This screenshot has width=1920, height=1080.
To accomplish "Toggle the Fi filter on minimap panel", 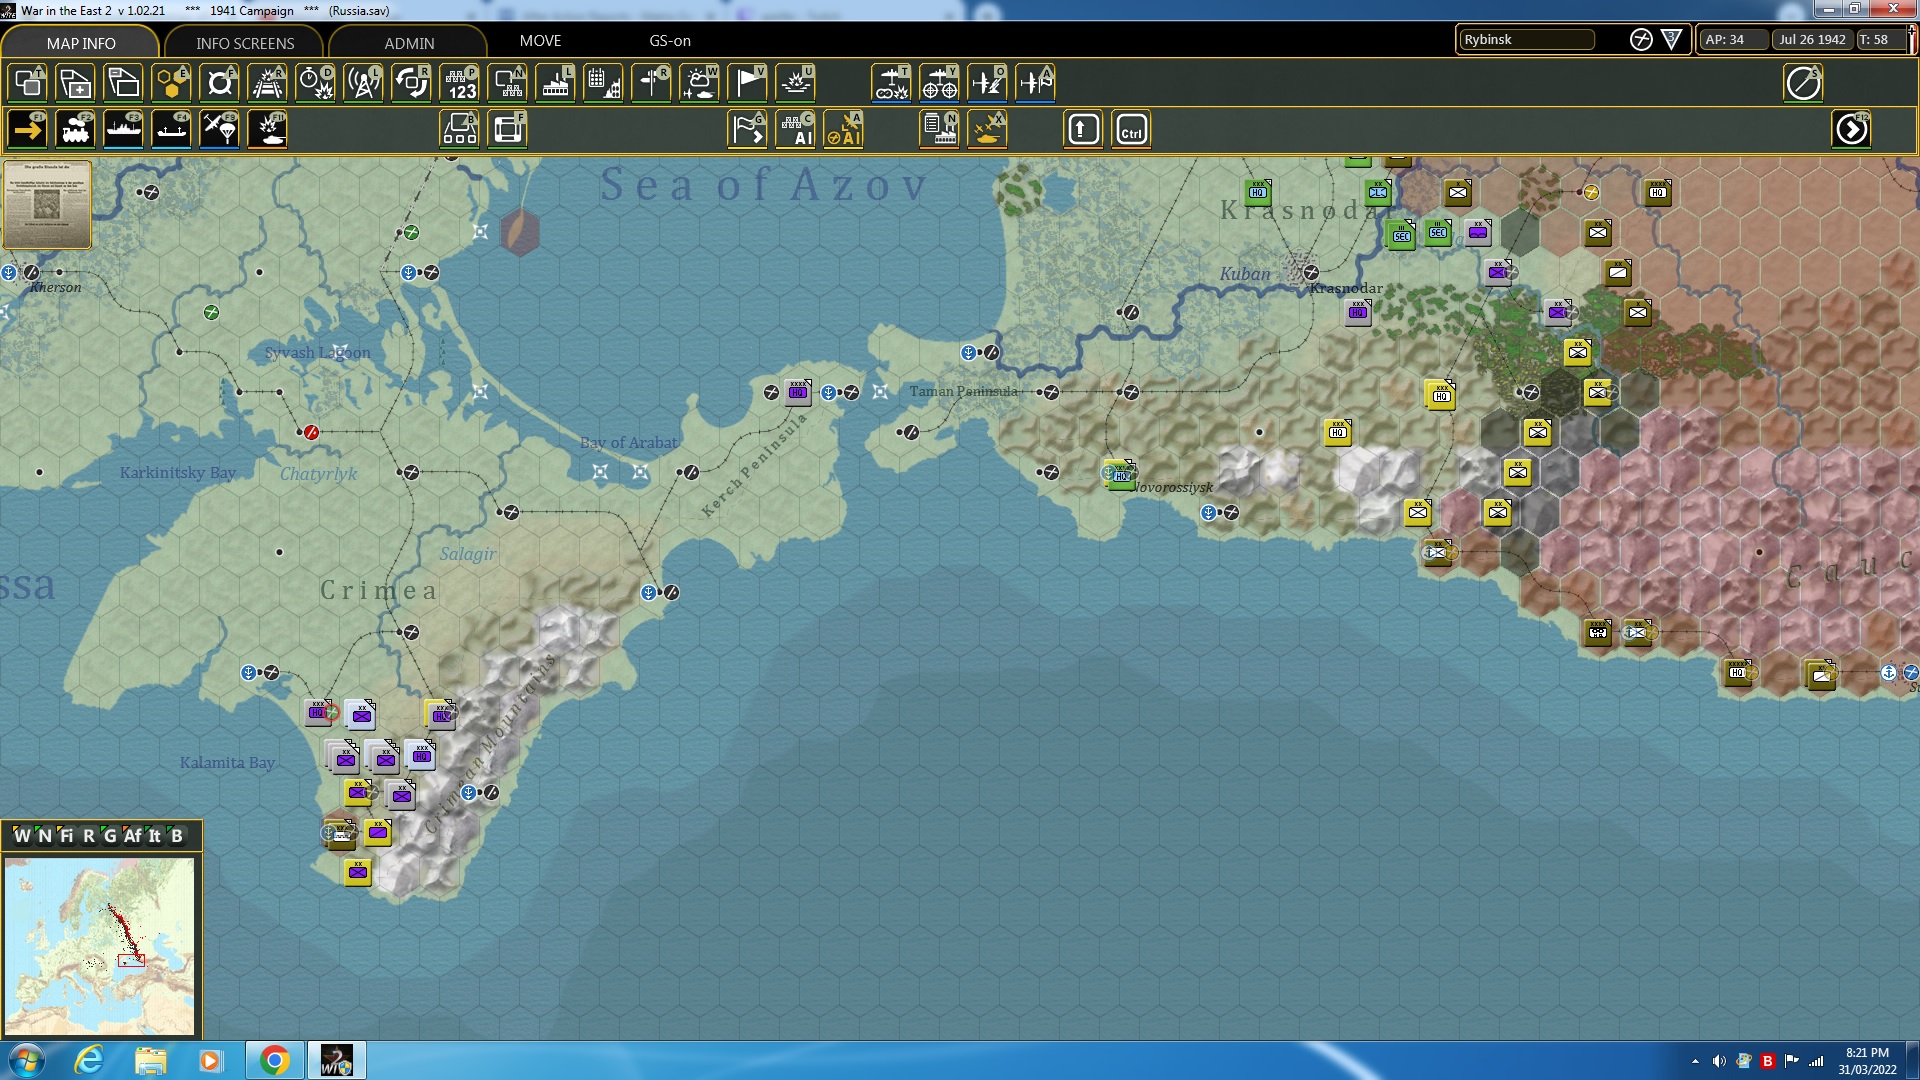I will 66,836.
